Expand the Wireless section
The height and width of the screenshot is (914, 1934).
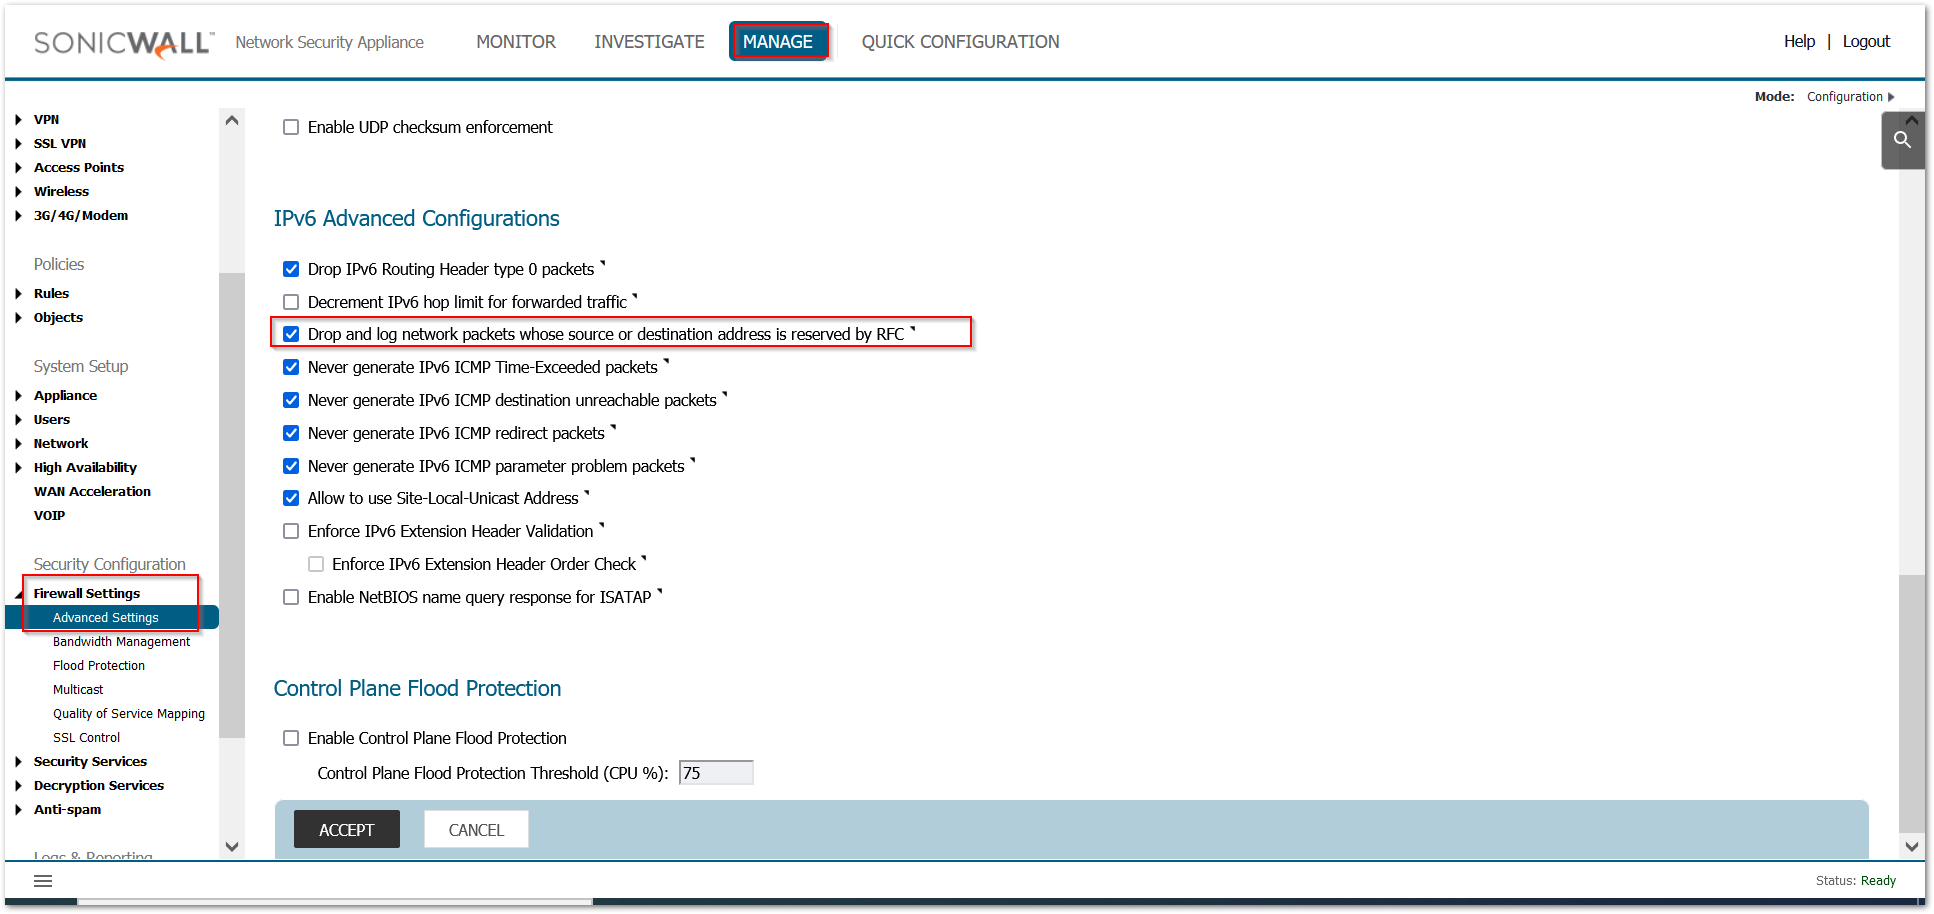19,191
